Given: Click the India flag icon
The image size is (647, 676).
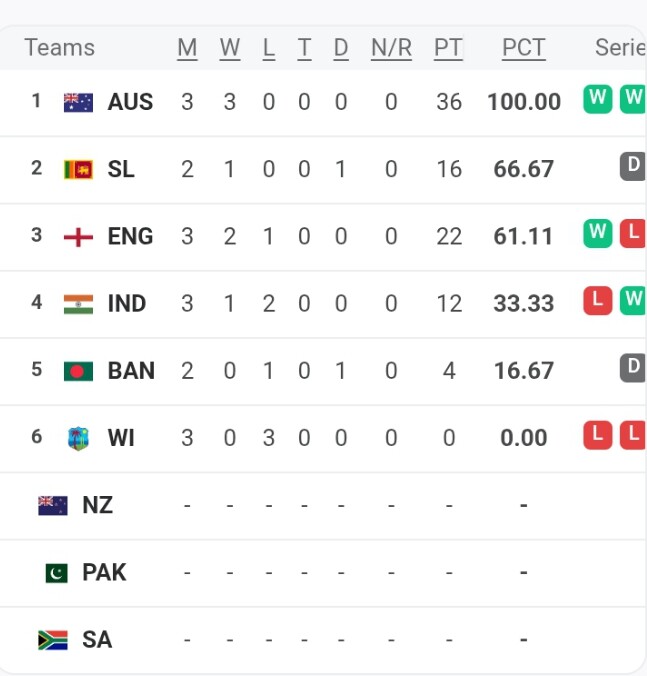Looking at the screenshot, I should point(78,304).
